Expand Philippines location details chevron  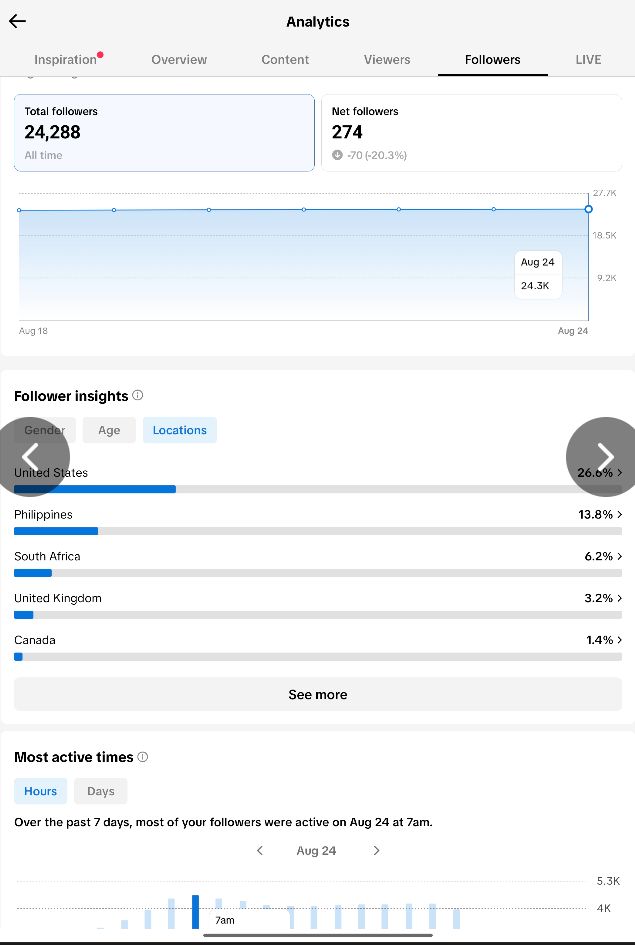click(x=620, y=515)
